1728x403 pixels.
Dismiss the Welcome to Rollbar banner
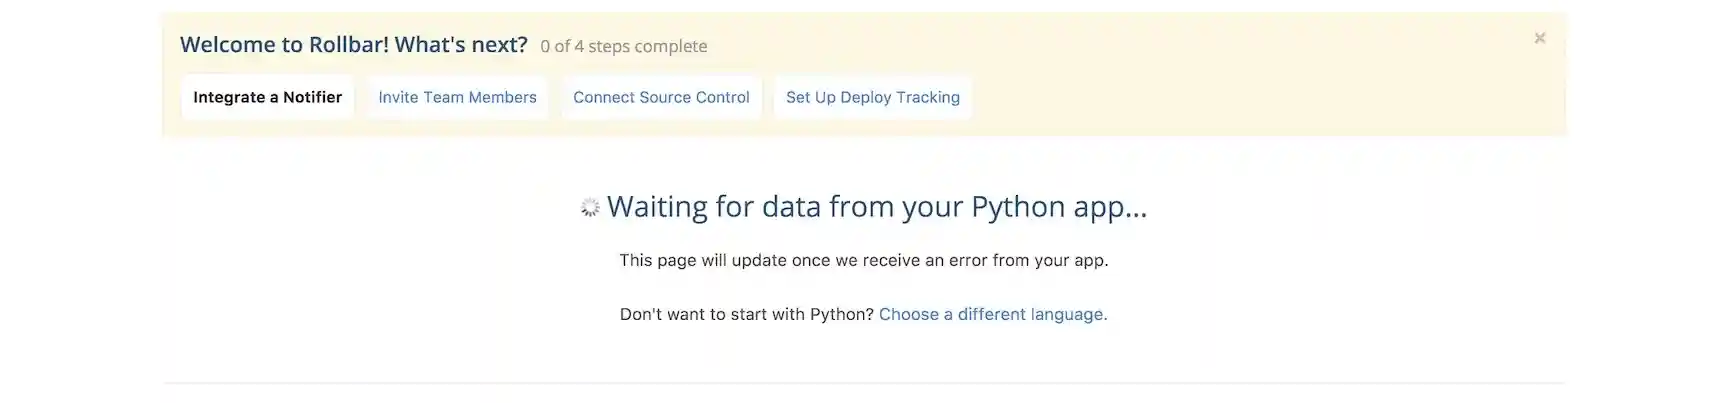pos(1540,38)
